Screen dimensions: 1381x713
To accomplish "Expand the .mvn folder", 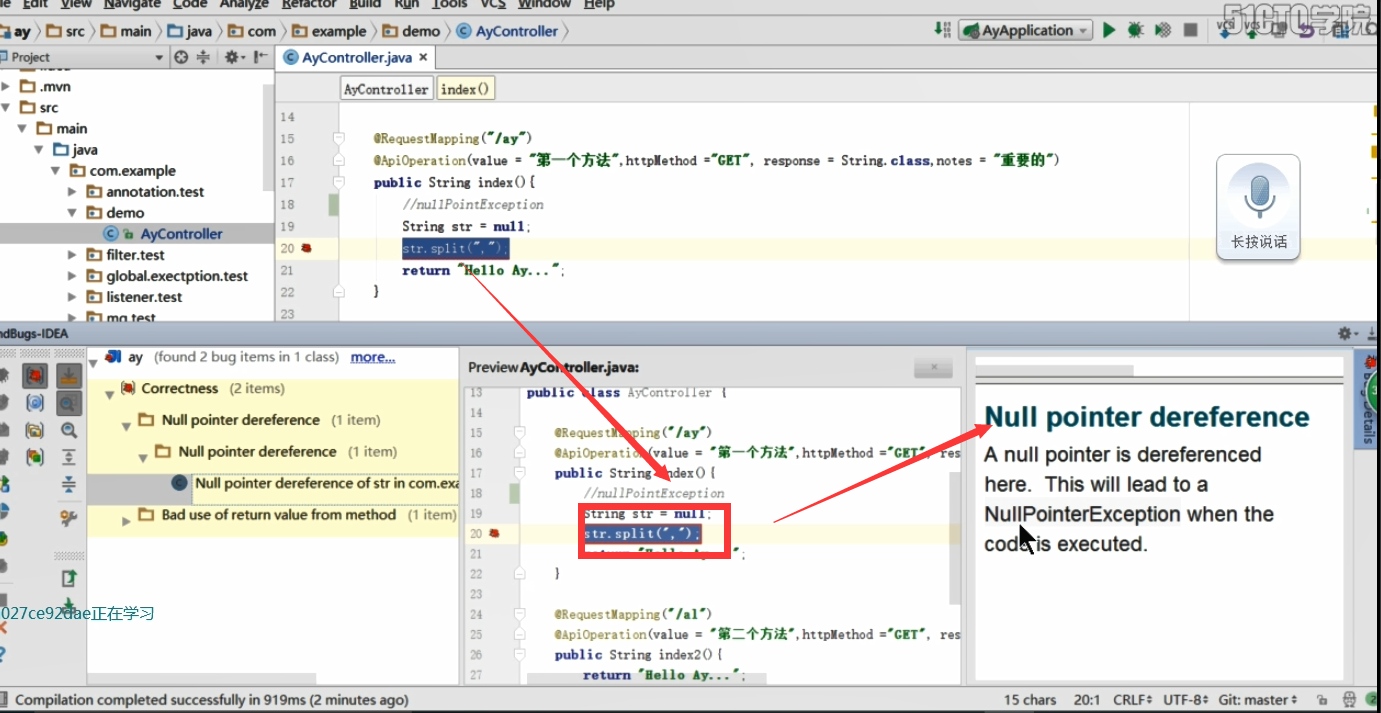I will pyautogui.click(x=6, y=86).
